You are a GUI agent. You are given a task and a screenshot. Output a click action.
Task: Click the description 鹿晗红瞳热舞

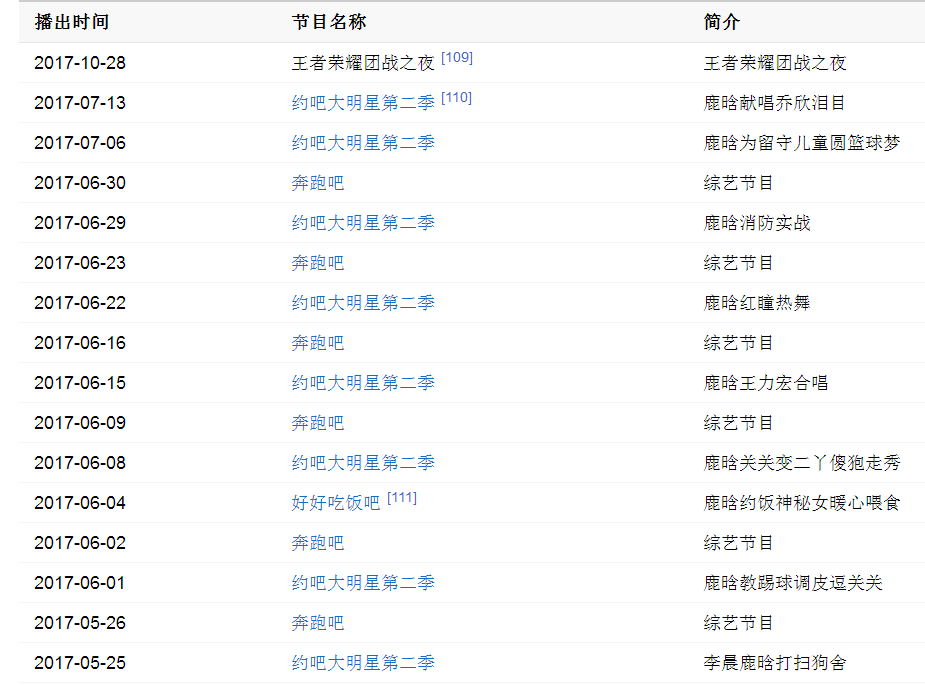pyautogui.click(x=757, y=303)
